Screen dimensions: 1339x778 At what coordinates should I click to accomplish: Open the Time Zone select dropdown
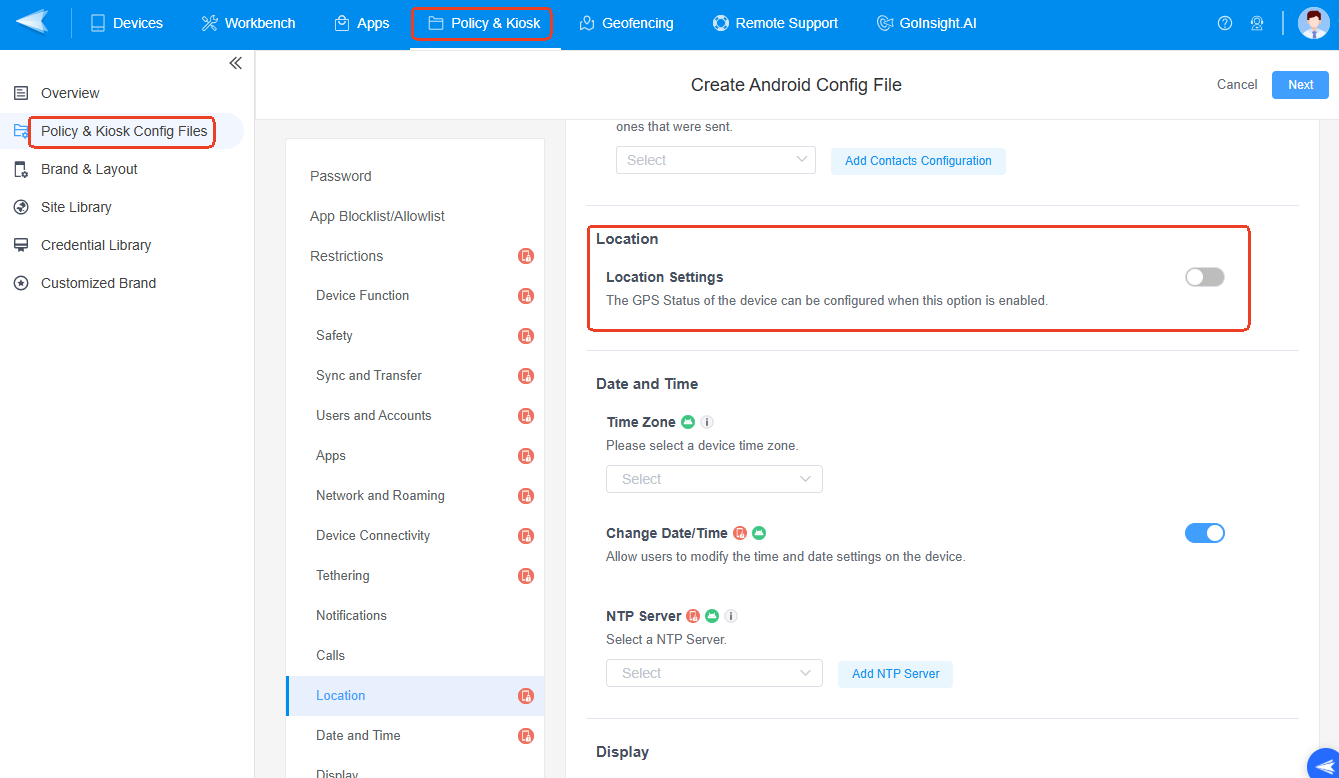tap(714, 479)
